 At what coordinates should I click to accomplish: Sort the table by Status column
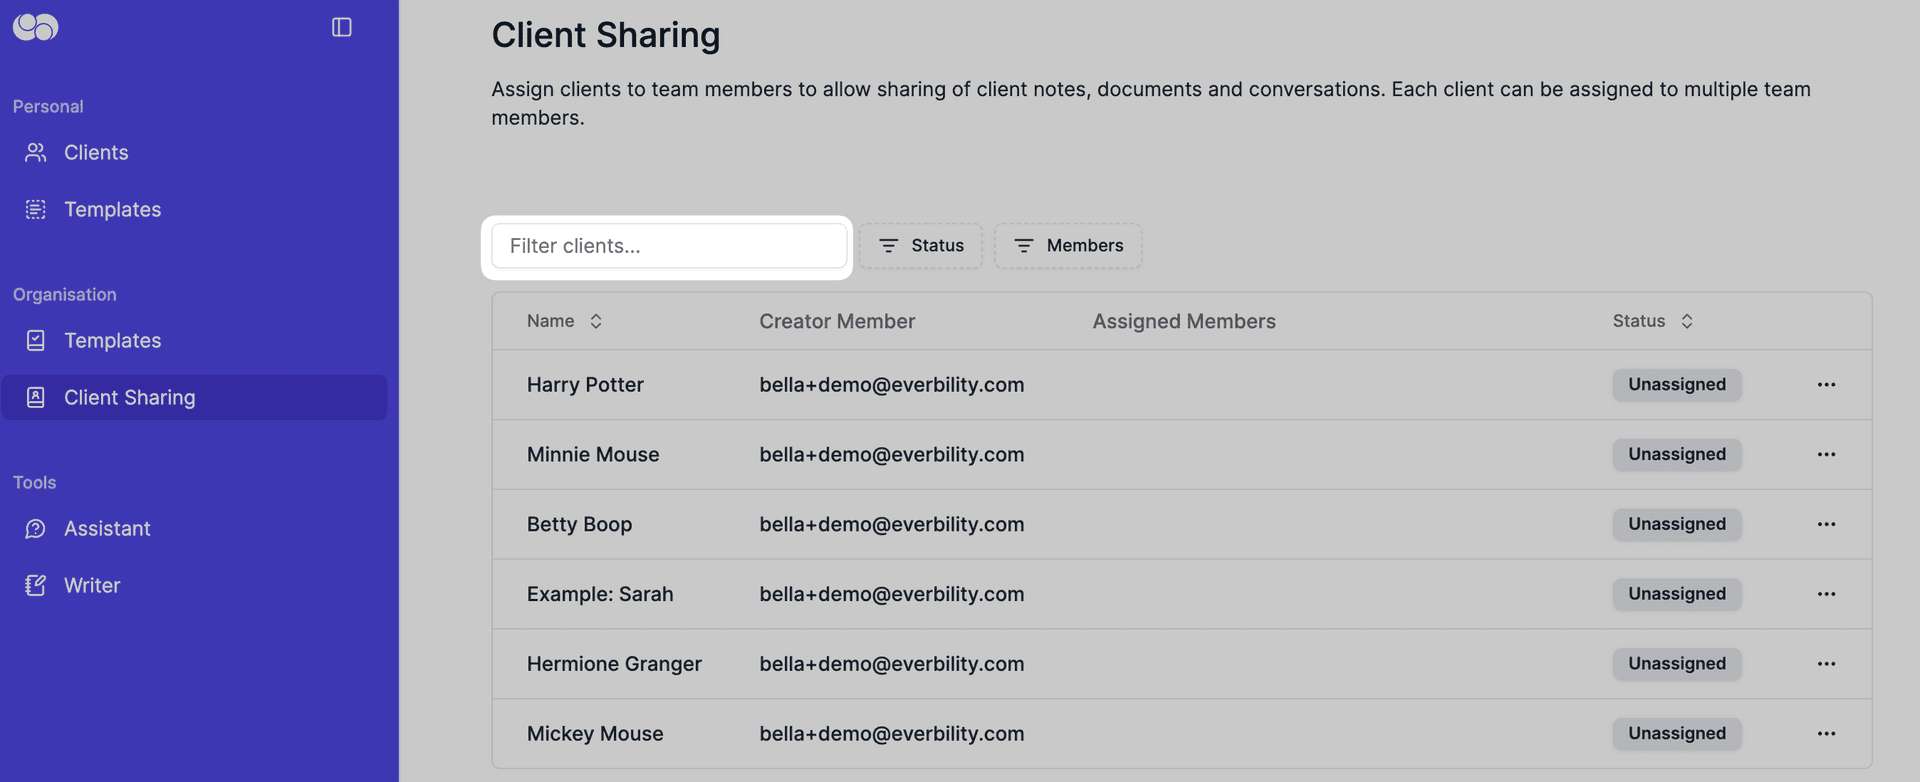[x=1652, y=321]
